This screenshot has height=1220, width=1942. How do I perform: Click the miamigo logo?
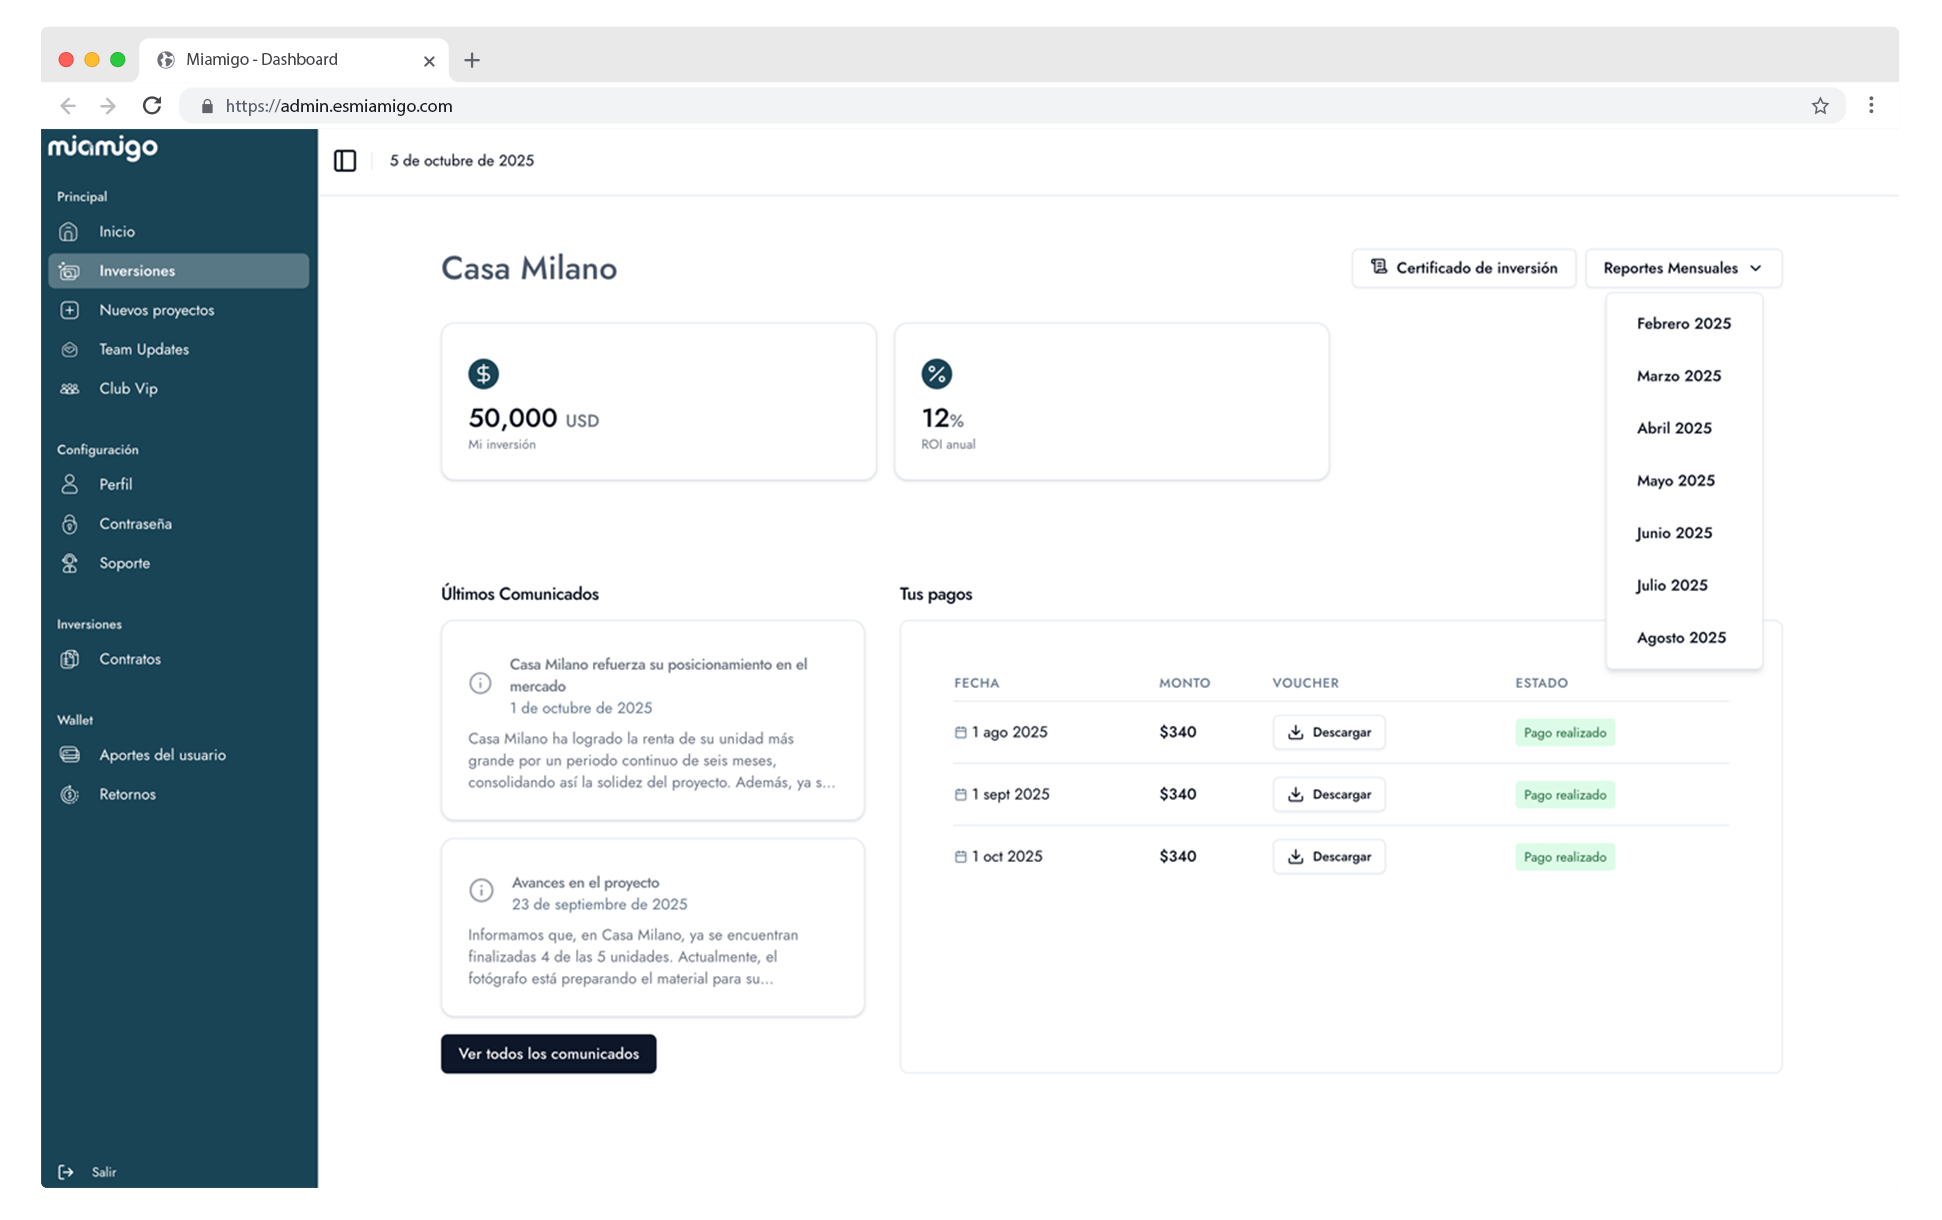103,147
